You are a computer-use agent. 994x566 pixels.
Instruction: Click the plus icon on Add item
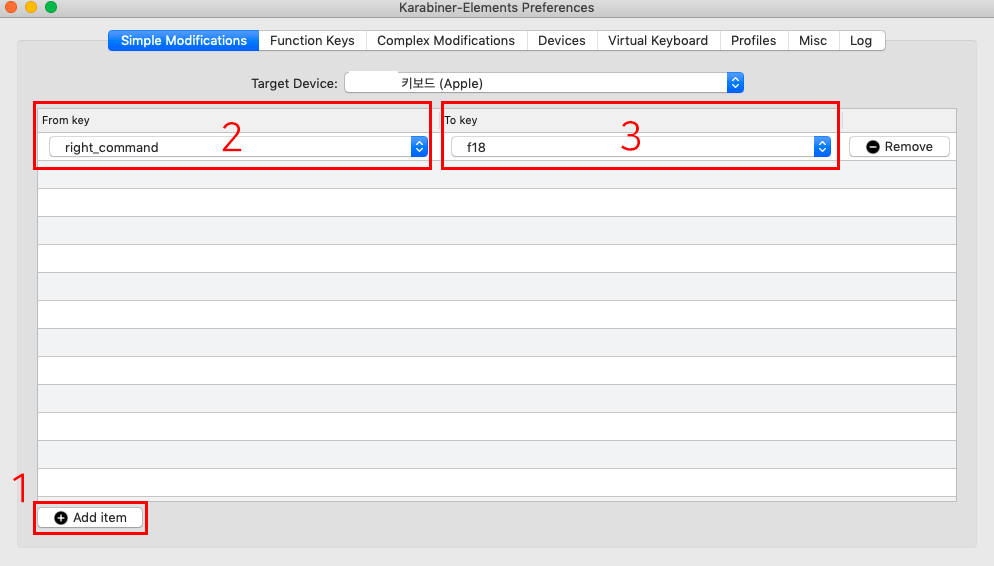61,518
